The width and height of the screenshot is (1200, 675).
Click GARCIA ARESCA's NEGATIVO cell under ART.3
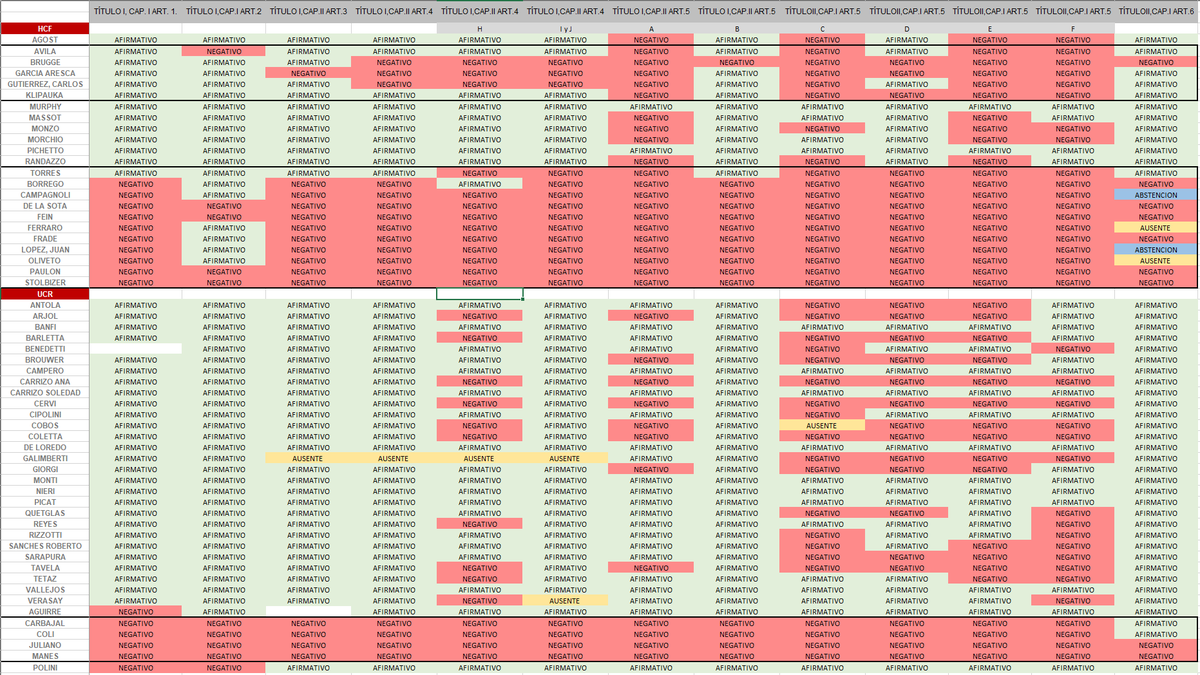[308, 73]
